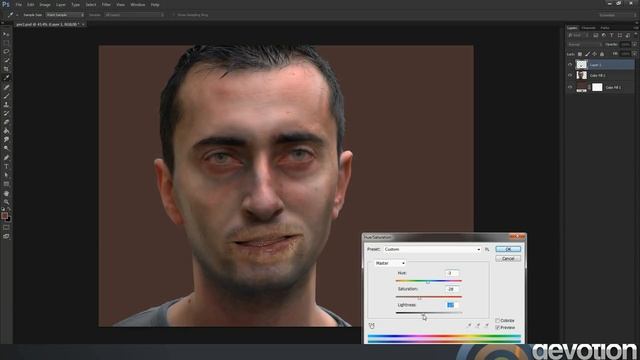Screen dimensions: 640x360
Task: Filter layers by text type icon
Action: [611, 36]
